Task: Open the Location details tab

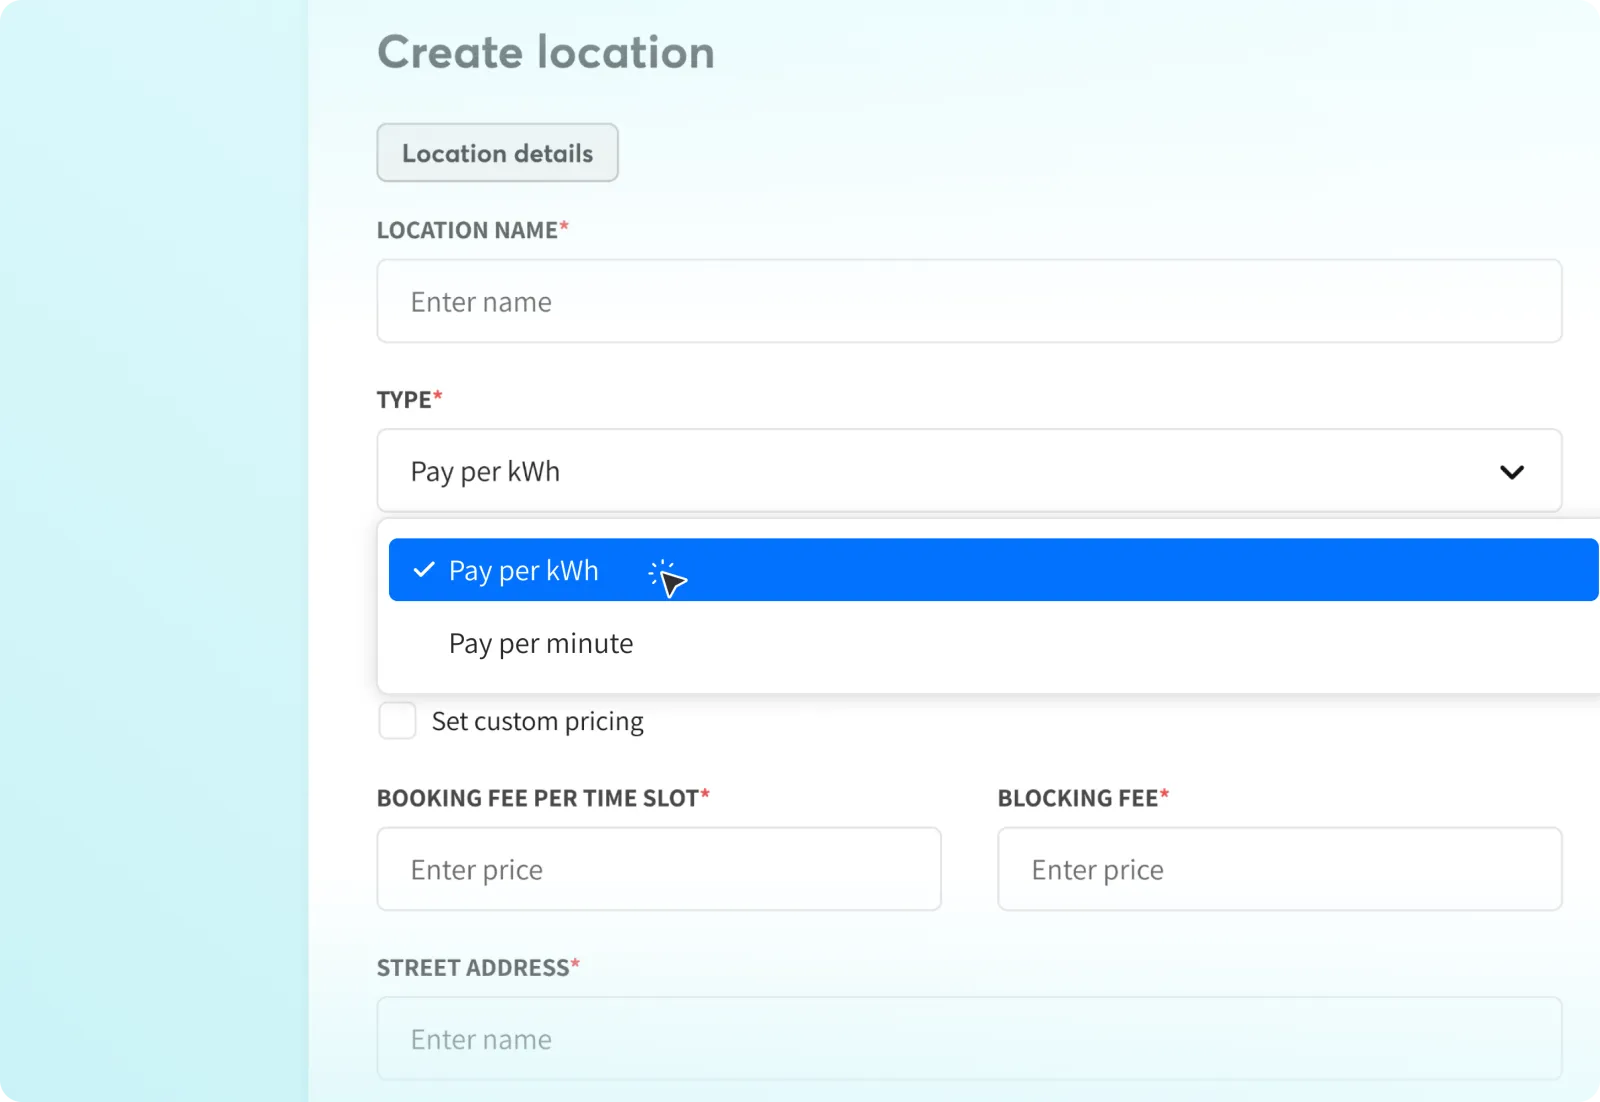Action: [497, 153]
